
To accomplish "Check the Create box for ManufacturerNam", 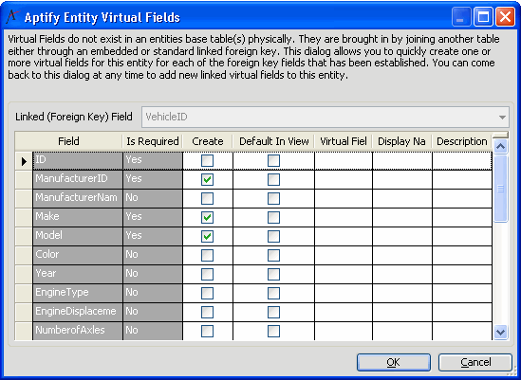I will tap(207, 198).
